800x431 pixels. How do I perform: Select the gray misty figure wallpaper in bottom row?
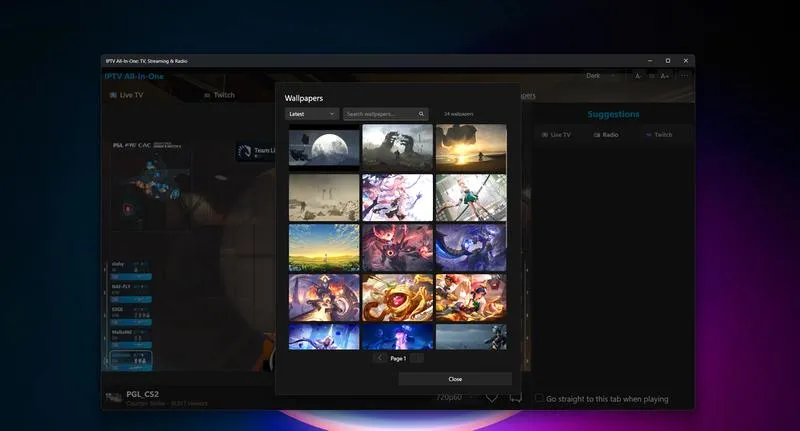[x=471, y=337]
